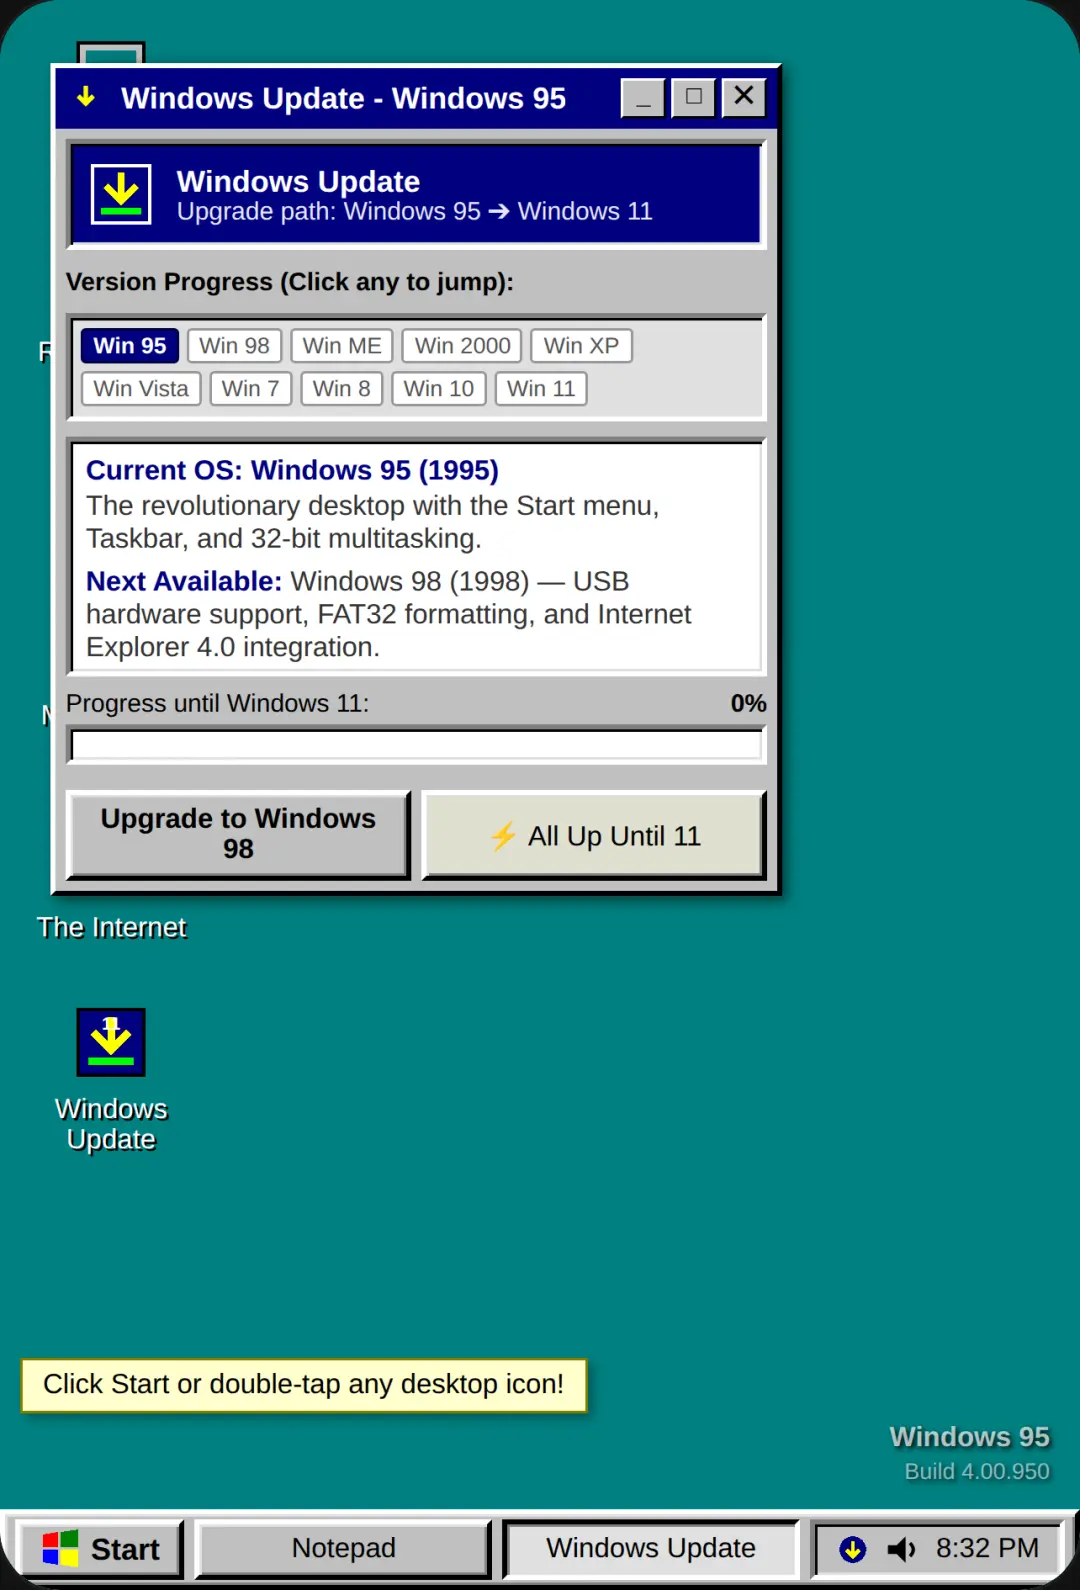
Task: Click The Internet desktop icon label
Action: 111,928
